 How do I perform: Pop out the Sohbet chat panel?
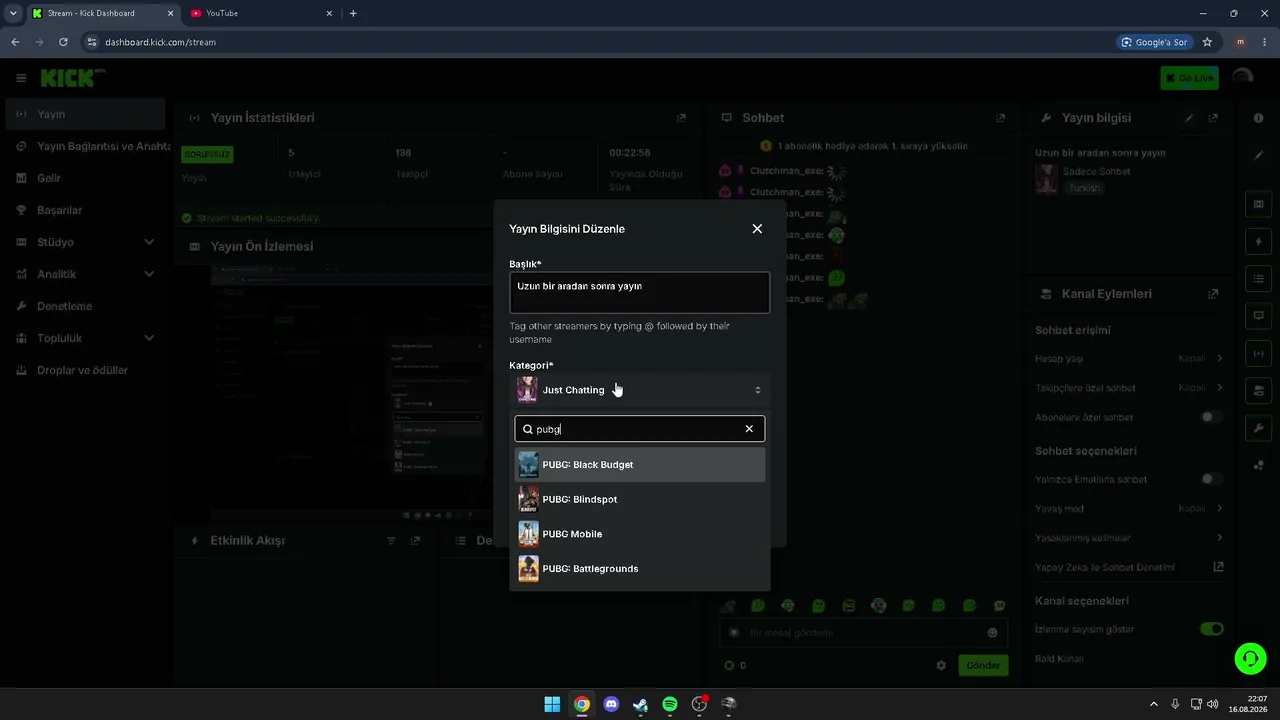(x=1000, y=118)
